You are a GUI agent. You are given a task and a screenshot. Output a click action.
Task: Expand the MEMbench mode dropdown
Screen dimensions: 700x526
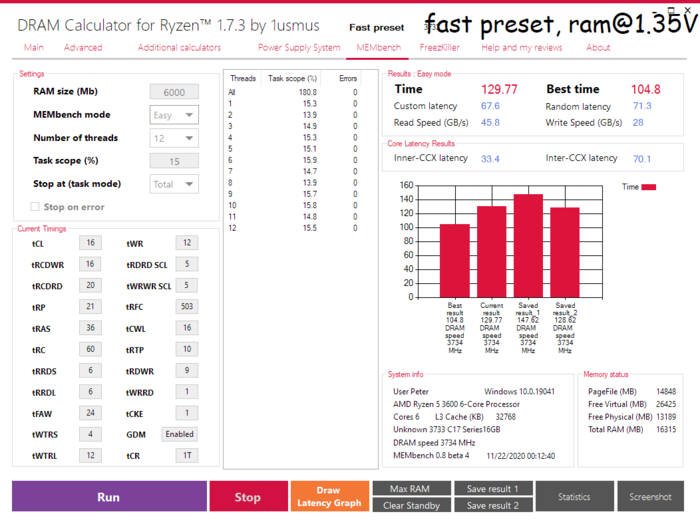coord(174,115)
